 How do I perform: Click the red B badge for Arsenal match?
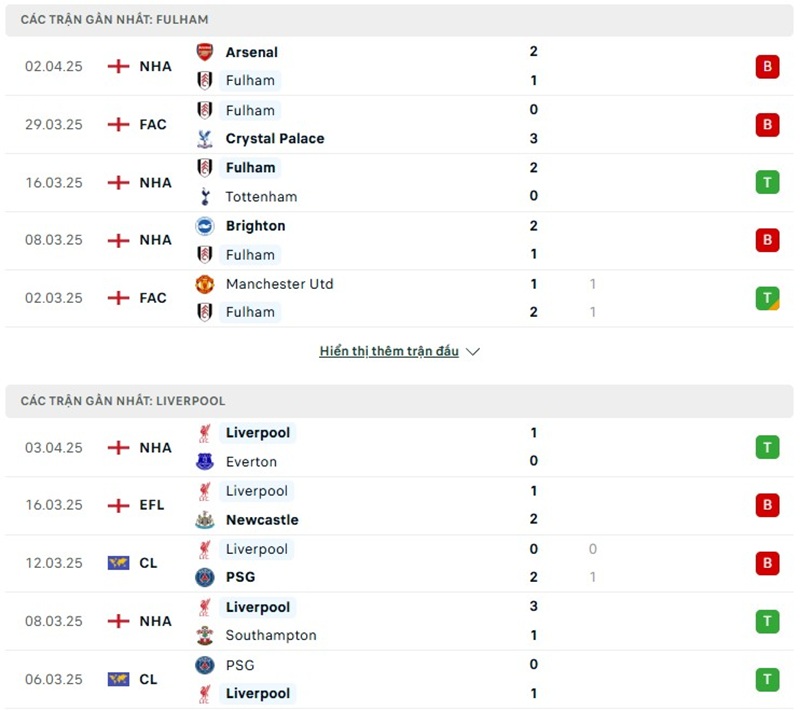(767, 67)
